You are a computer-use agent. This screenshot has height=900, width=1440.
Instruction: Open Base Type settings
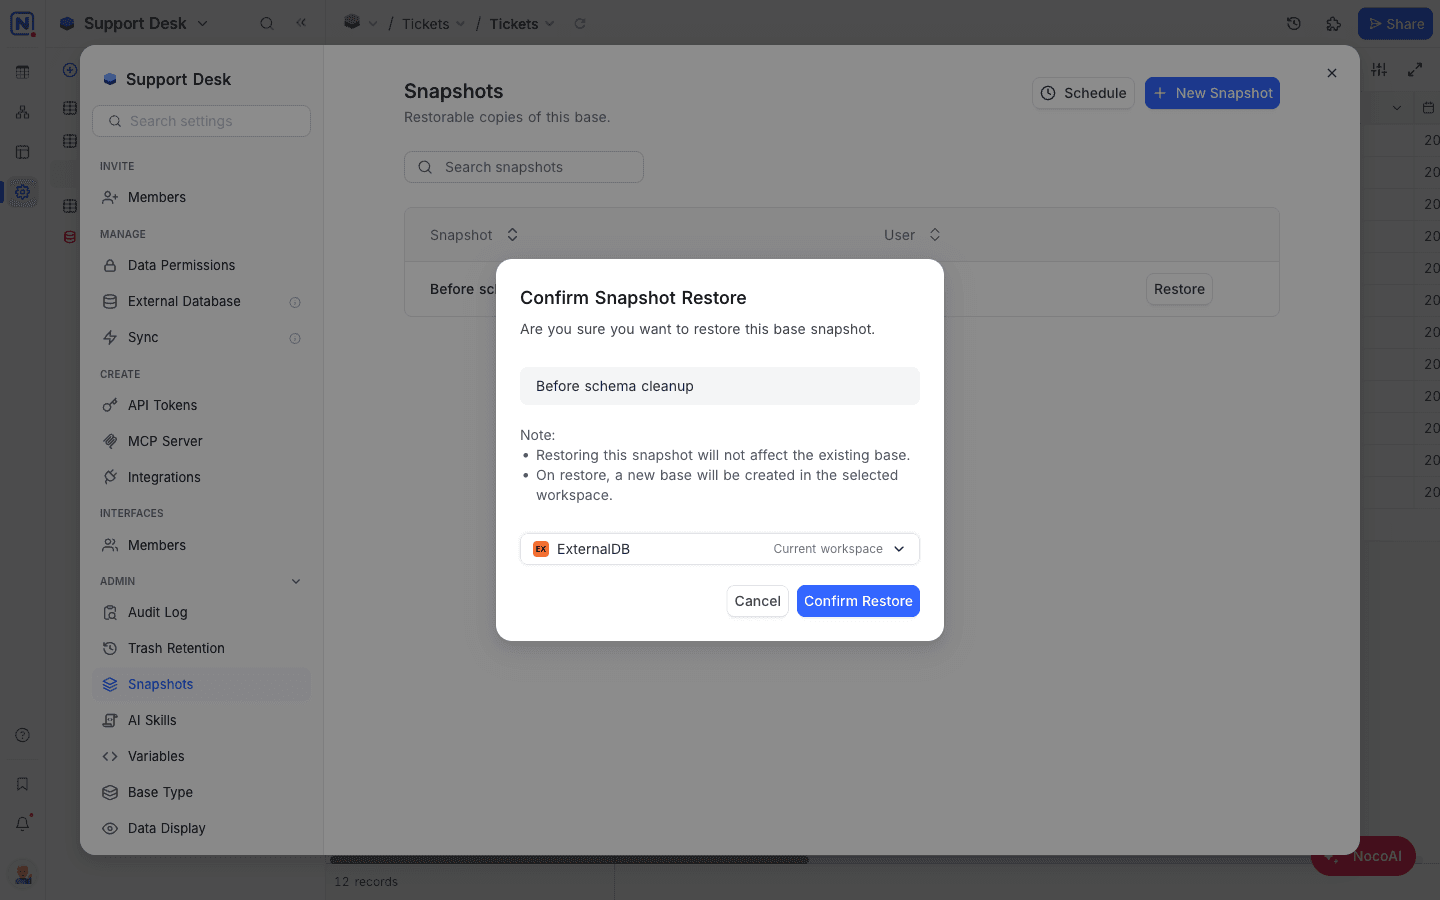pyautogui.click(x=201, y=792)
